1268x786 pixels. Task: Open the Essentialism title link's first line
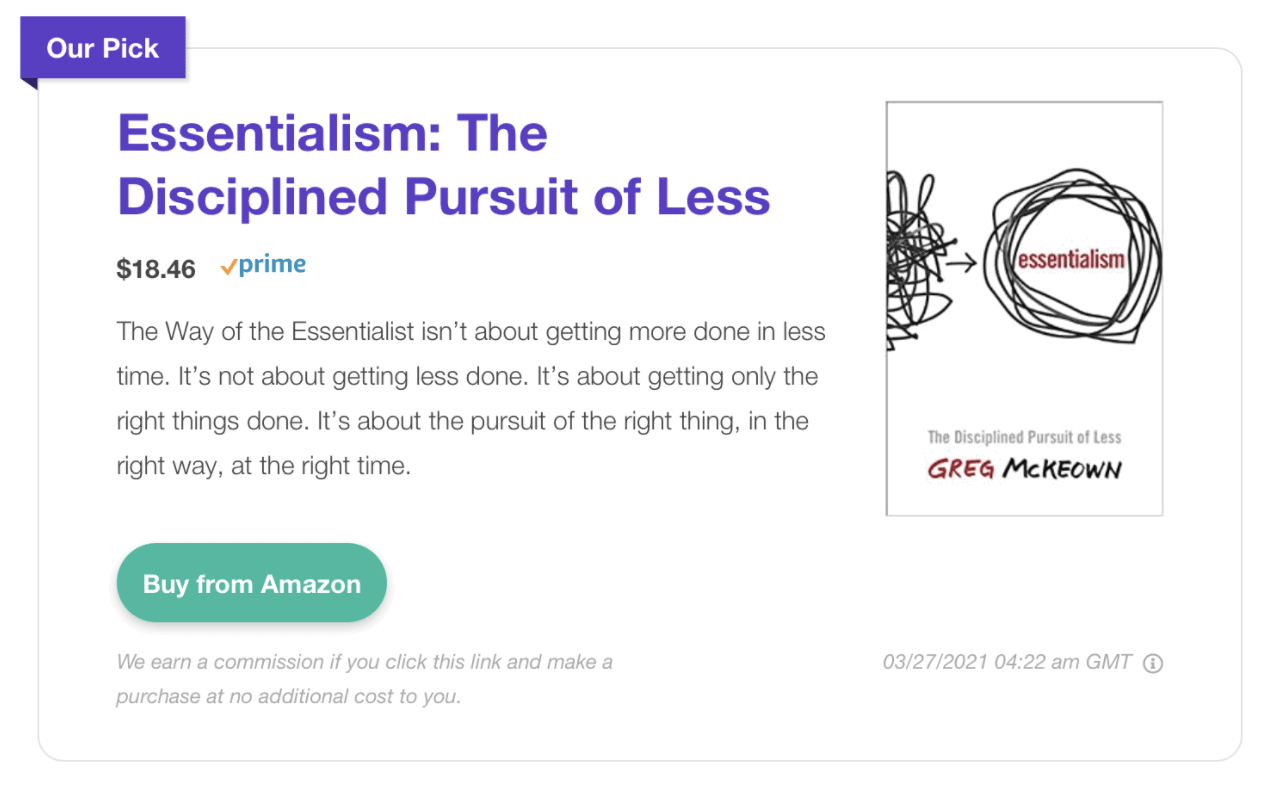[x=332, y=134]
